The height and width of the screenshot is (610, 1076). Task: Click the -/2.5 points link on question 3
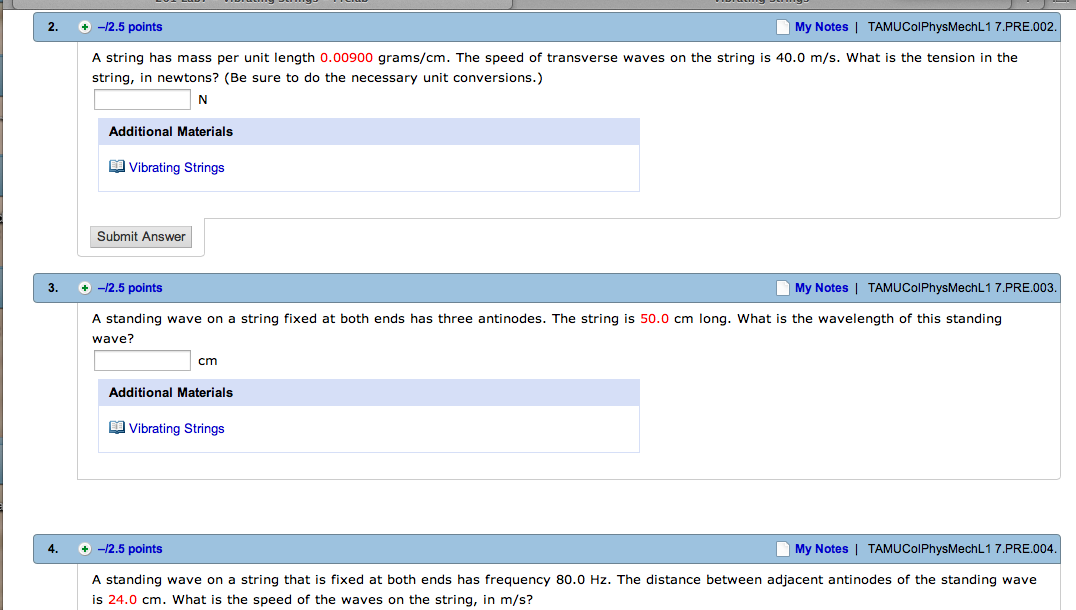coord(130,288)
